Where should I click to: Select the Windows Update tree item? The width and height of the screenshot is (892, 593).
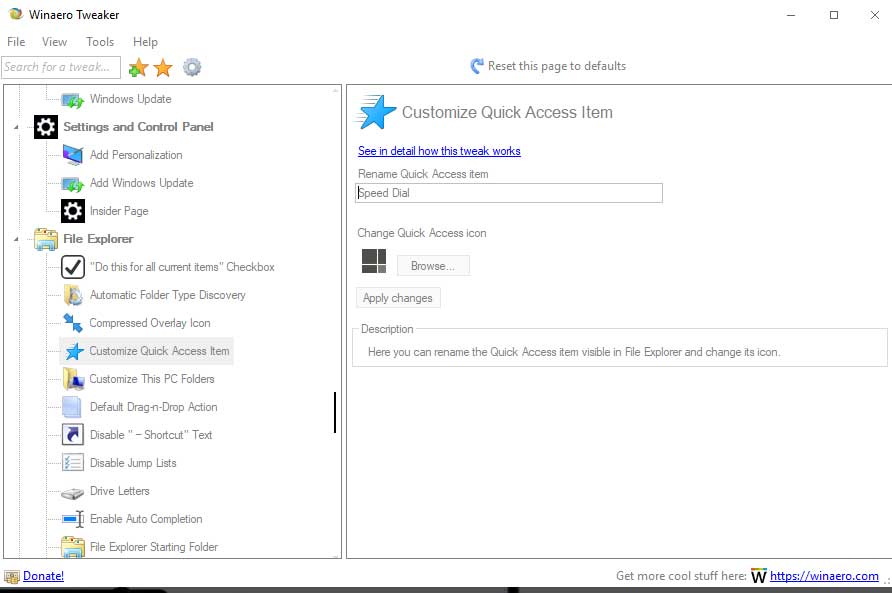point(130,99)
